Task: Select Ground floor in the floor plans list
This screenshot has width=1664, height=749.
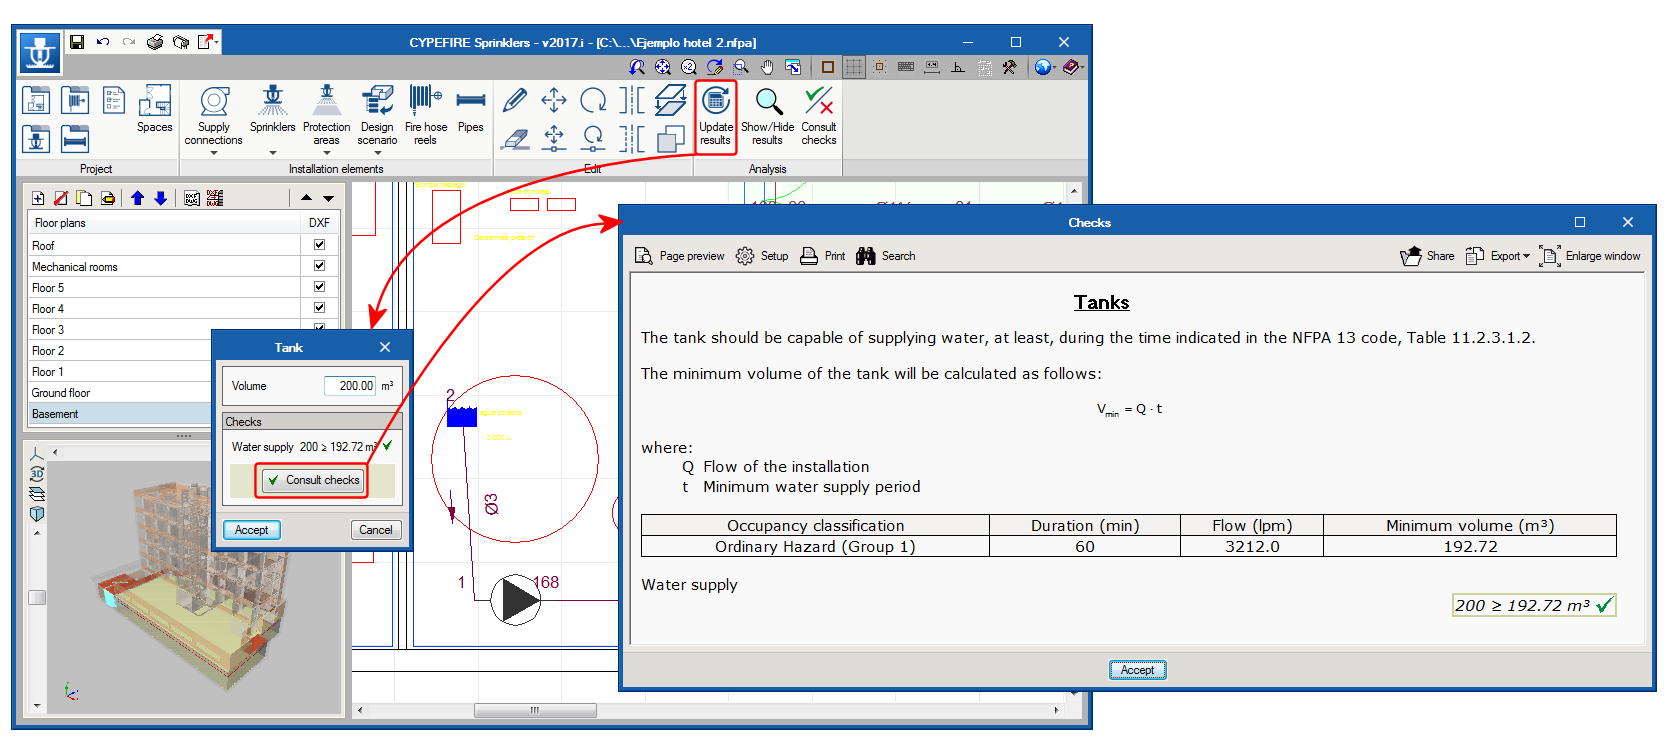Action: tap(61, 393)
